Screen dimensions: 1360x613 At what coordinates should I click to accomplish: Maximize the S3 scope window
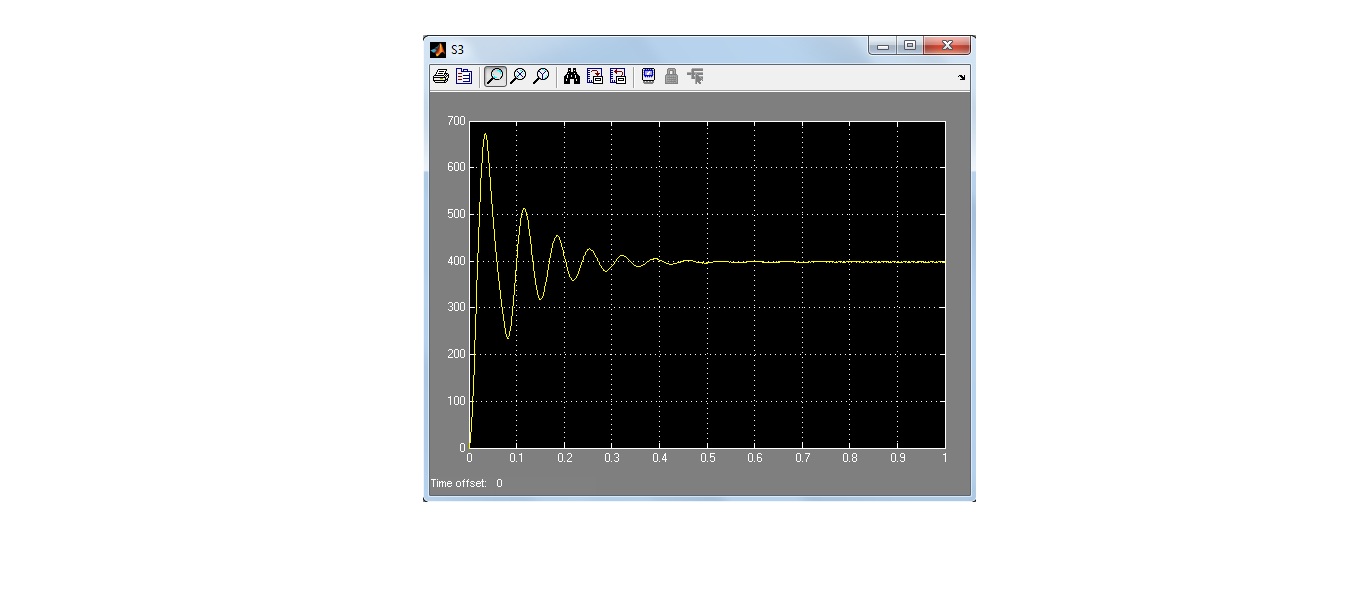909,46
